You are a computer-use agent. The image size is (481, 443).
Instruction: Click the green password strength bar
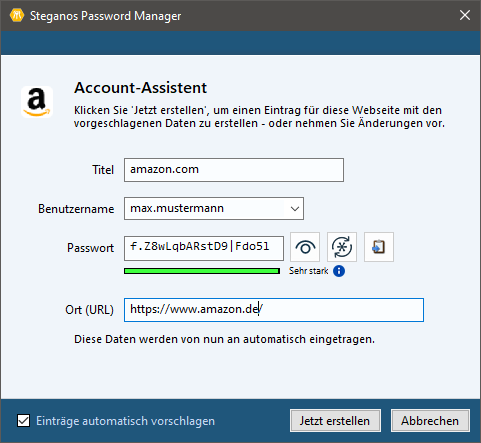click(202, 271)
